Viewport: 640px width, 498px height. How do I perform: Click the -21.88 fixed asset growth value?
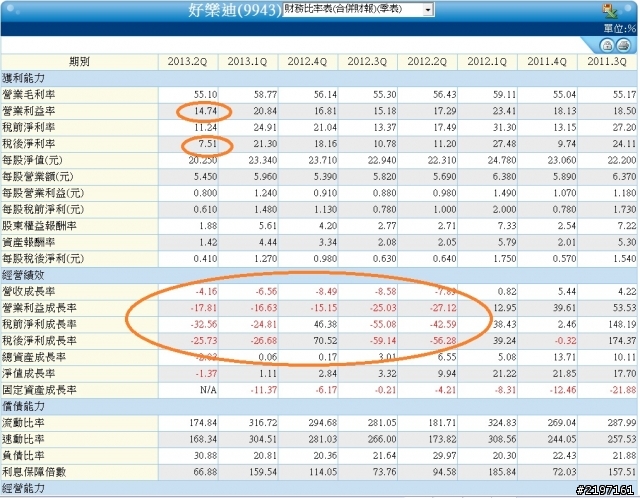coord(623,390)
